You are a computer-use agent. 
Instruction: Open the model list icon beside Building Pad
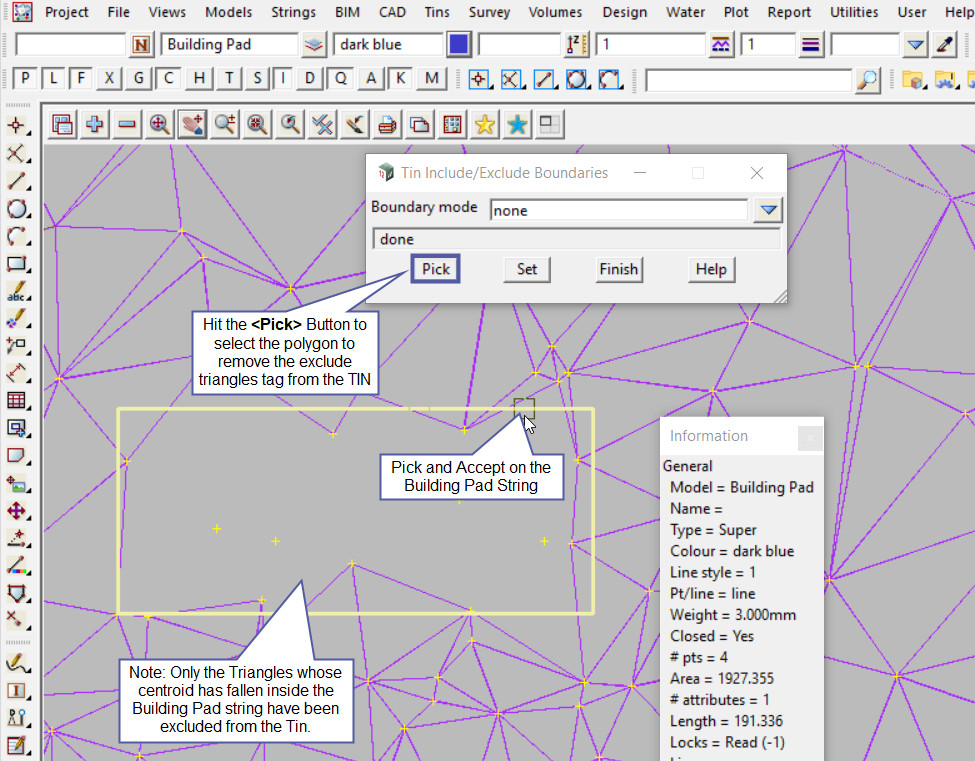coord(314,44)
